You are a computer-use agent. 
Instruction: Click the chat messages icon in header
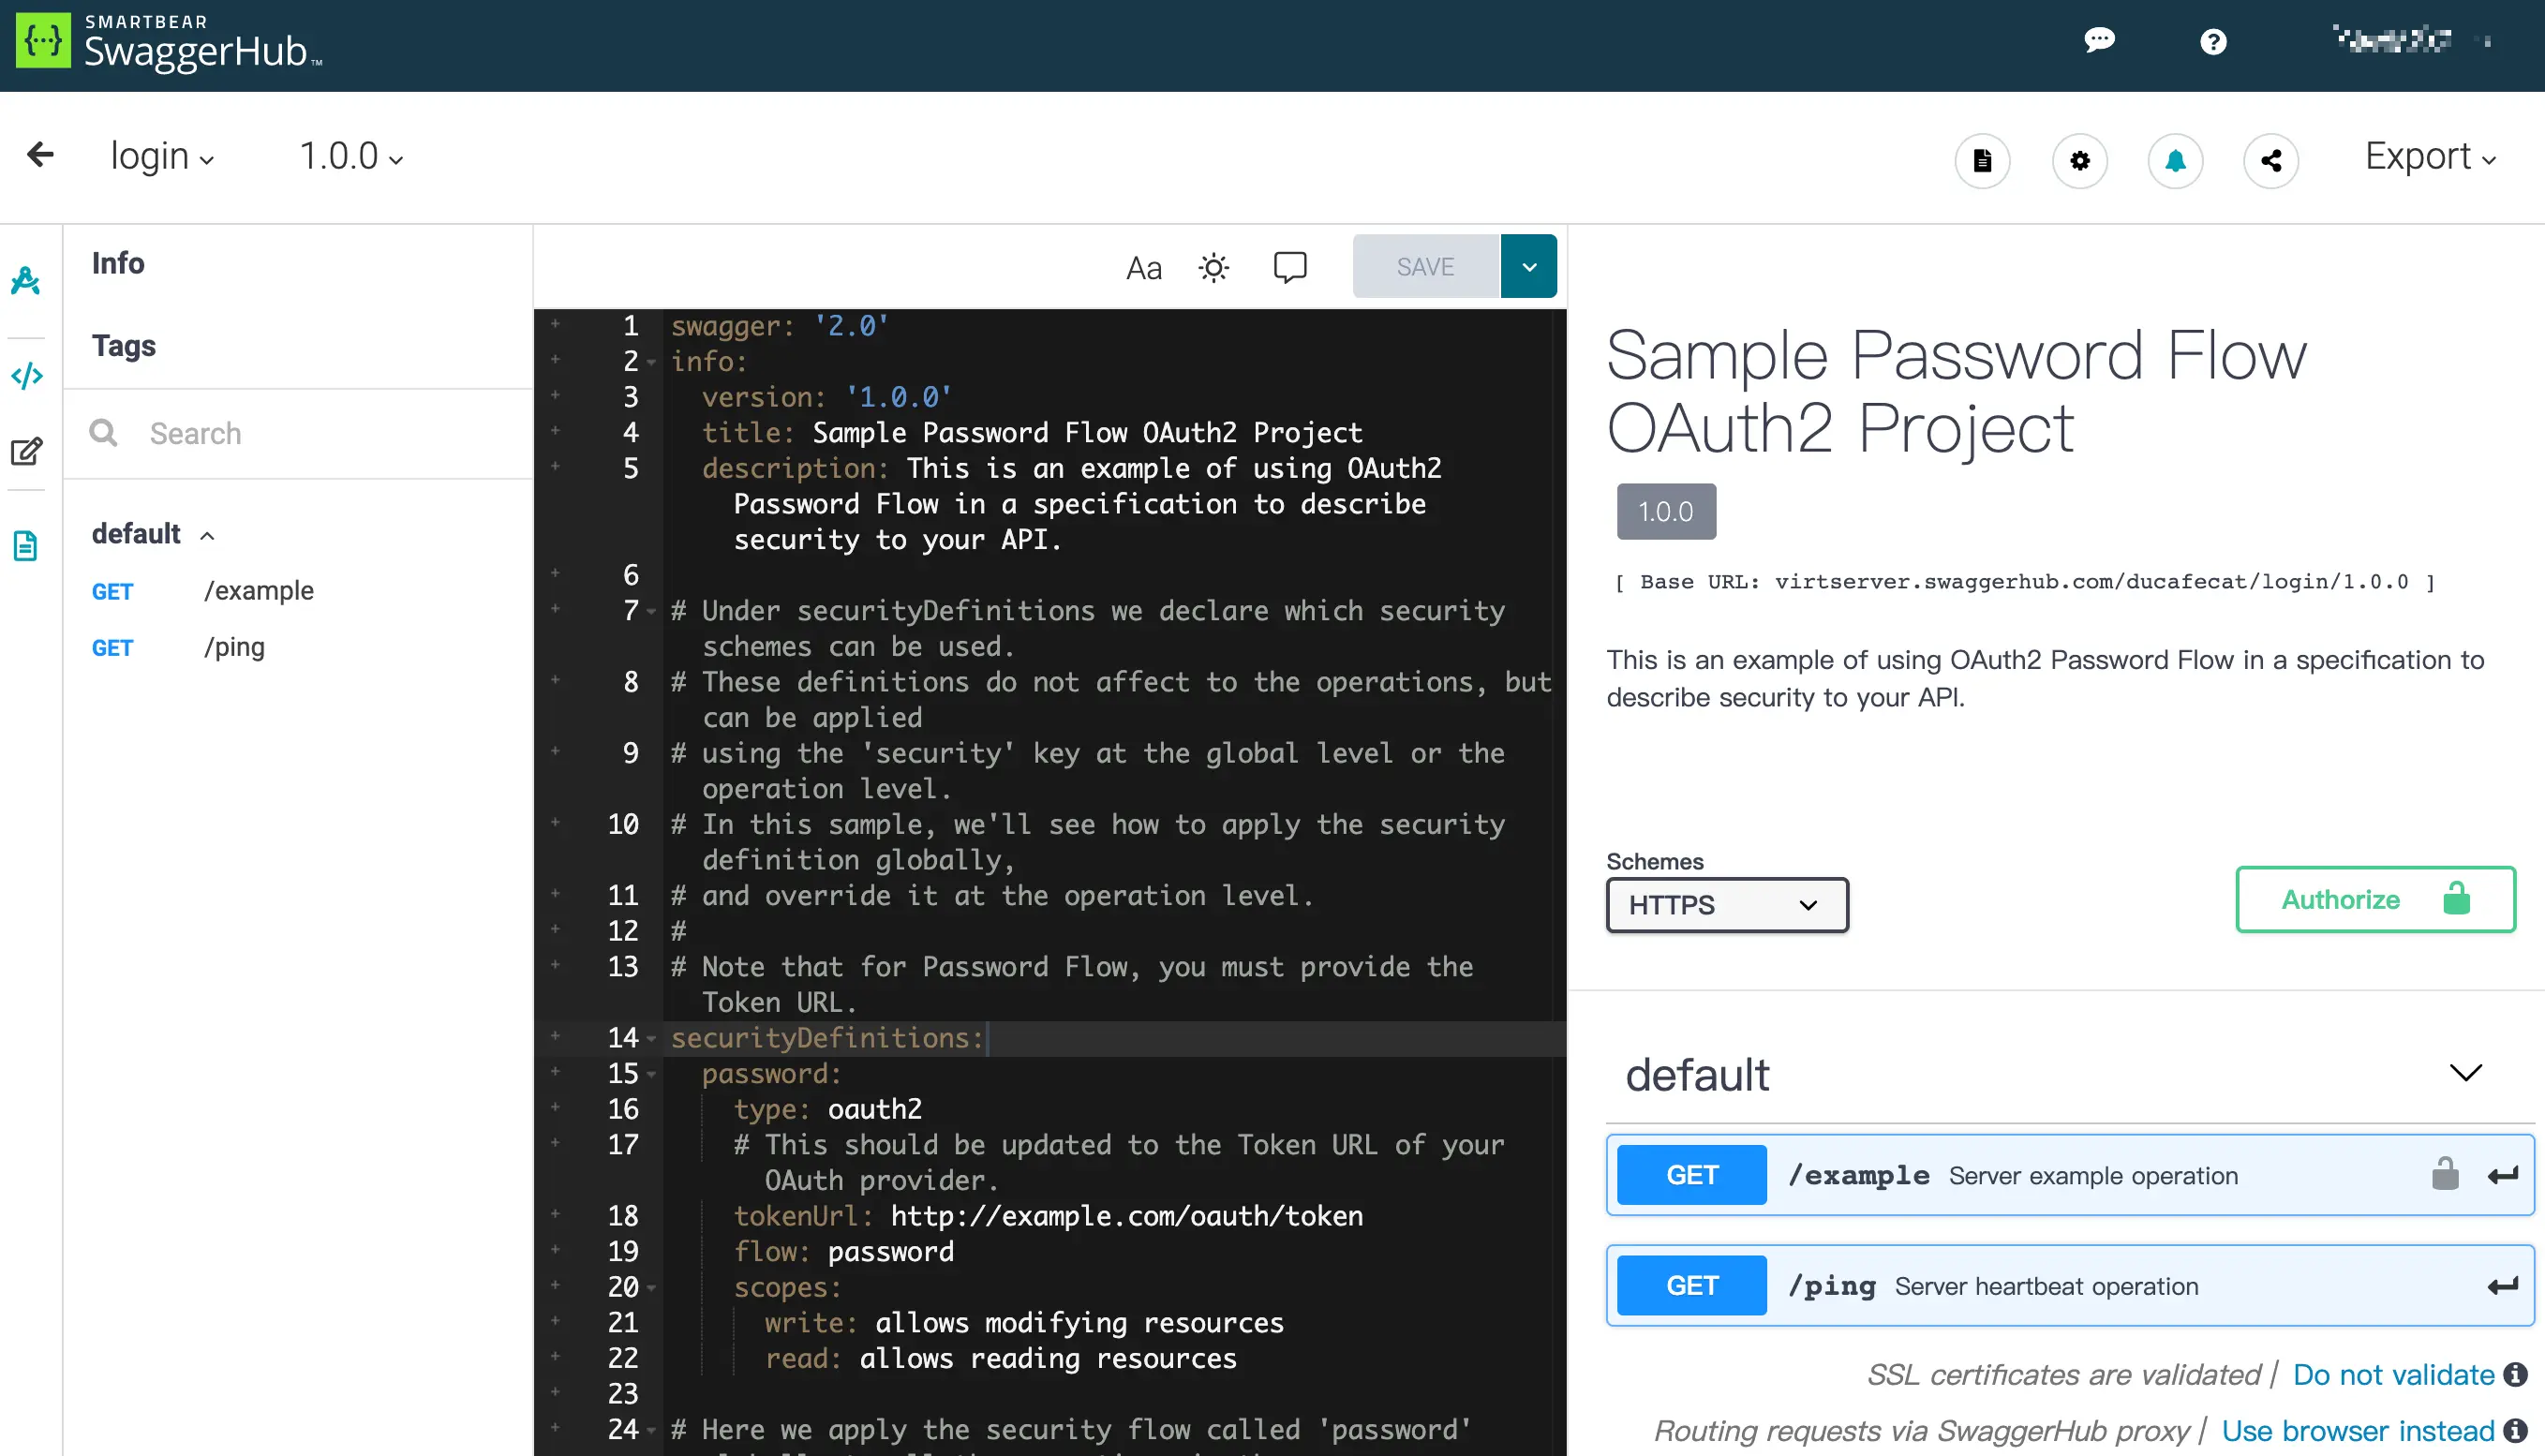(2099, 41)
